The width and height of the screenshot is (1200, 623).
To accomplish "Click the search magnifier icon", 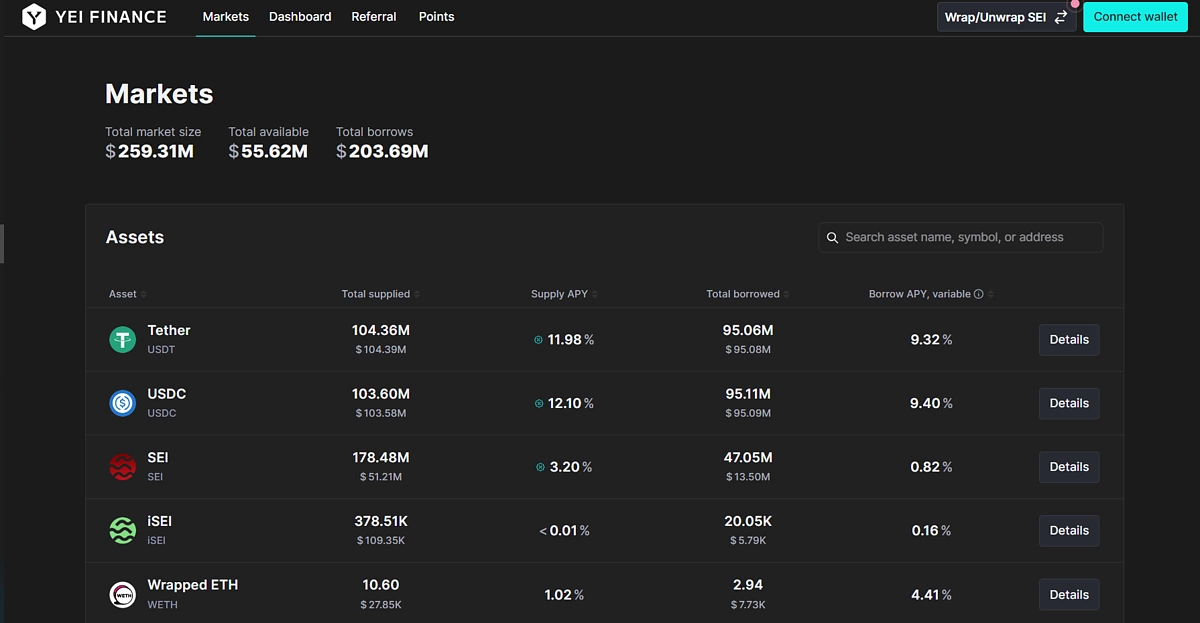I will [832, 238].
